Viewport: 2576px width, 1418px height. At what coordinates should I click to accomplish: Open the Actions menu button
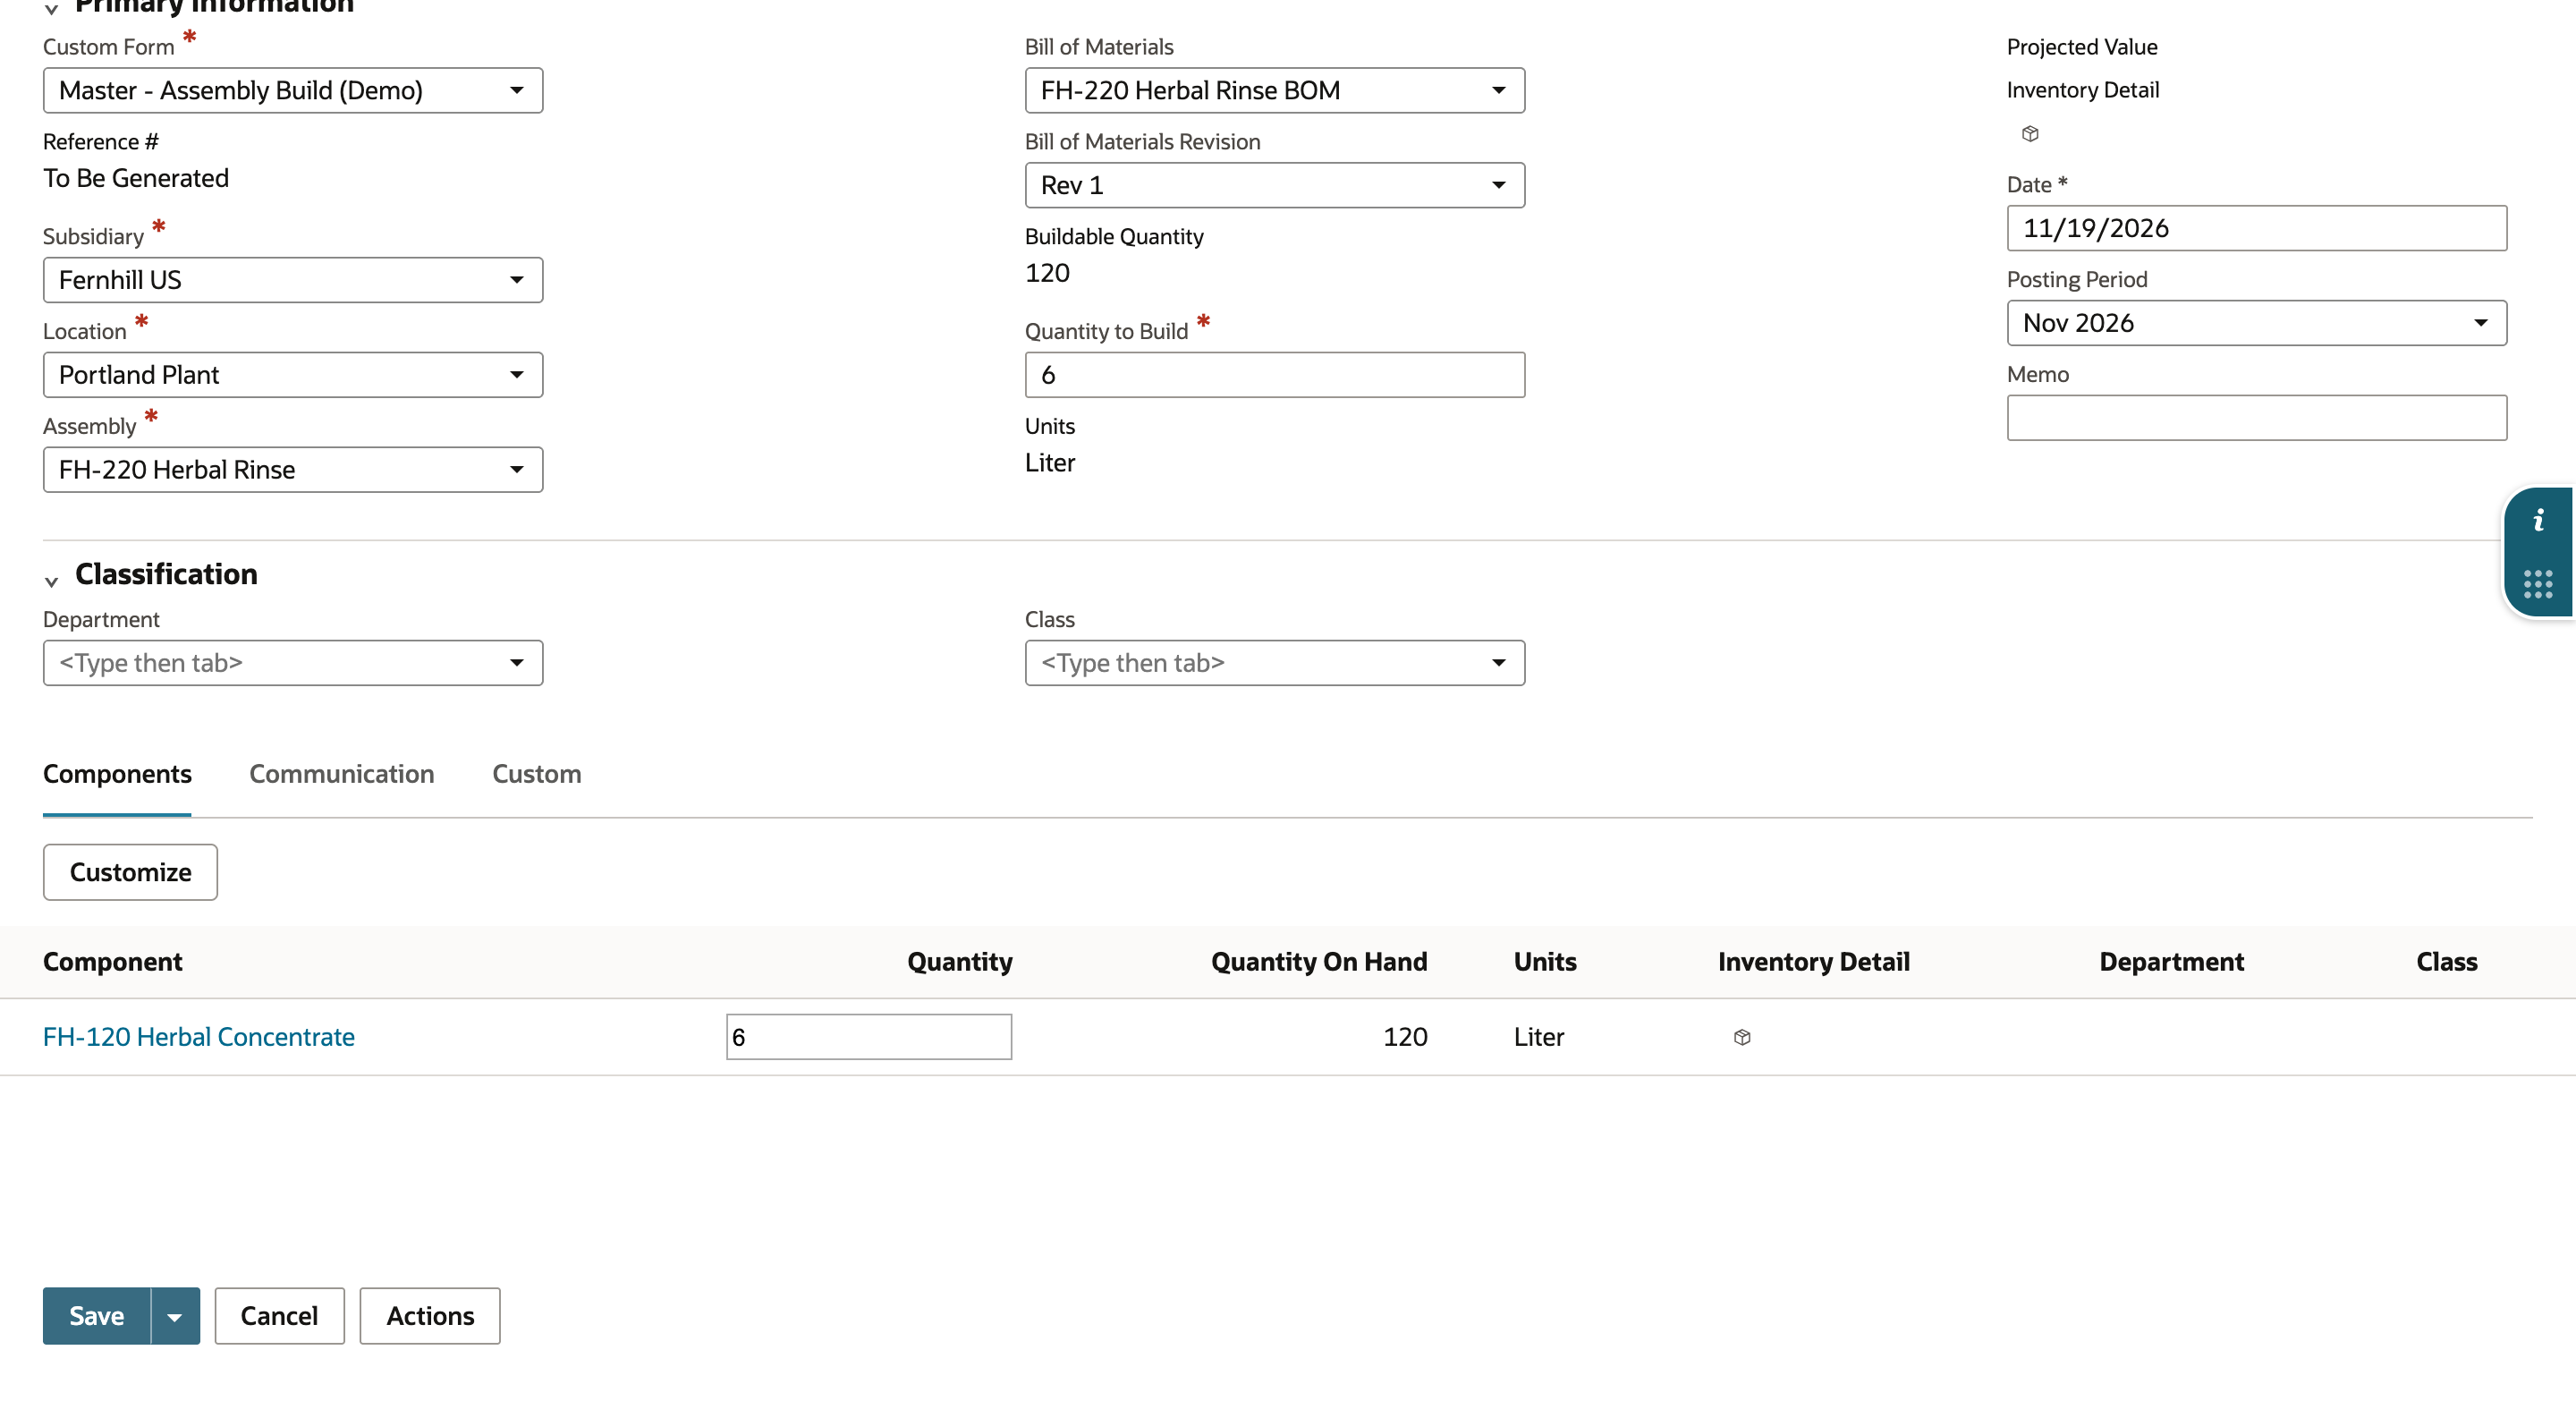pyautogui.click(x=430, y=1316)
